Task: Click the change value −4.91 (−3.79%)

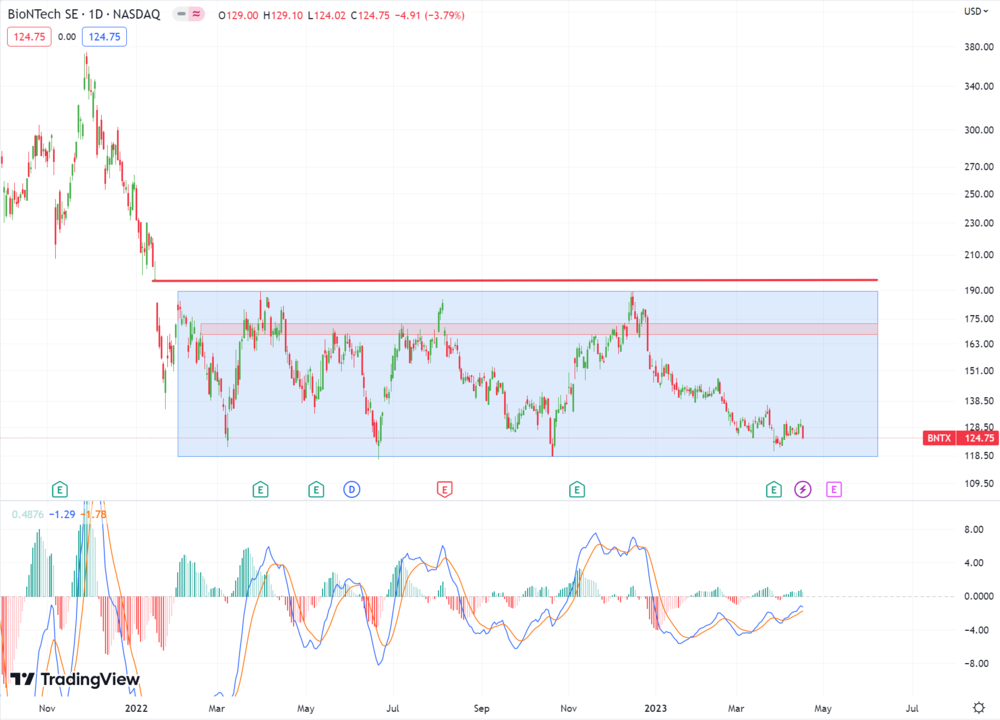Action: [x=430, y=15]
